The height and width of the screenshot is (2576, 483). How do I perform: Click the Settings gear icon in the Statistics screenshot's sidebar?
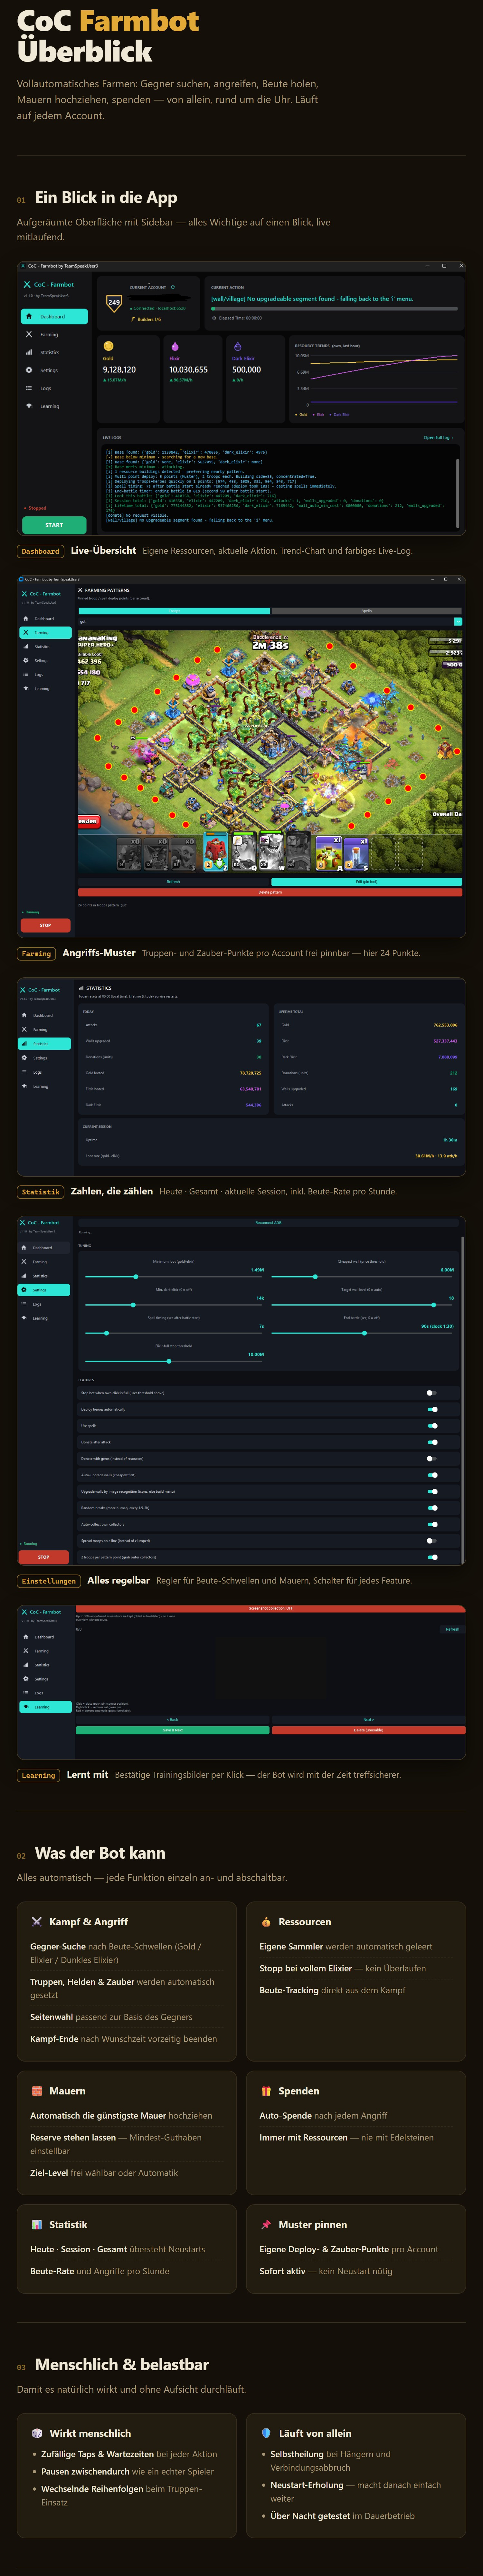tap(24, 1058)
